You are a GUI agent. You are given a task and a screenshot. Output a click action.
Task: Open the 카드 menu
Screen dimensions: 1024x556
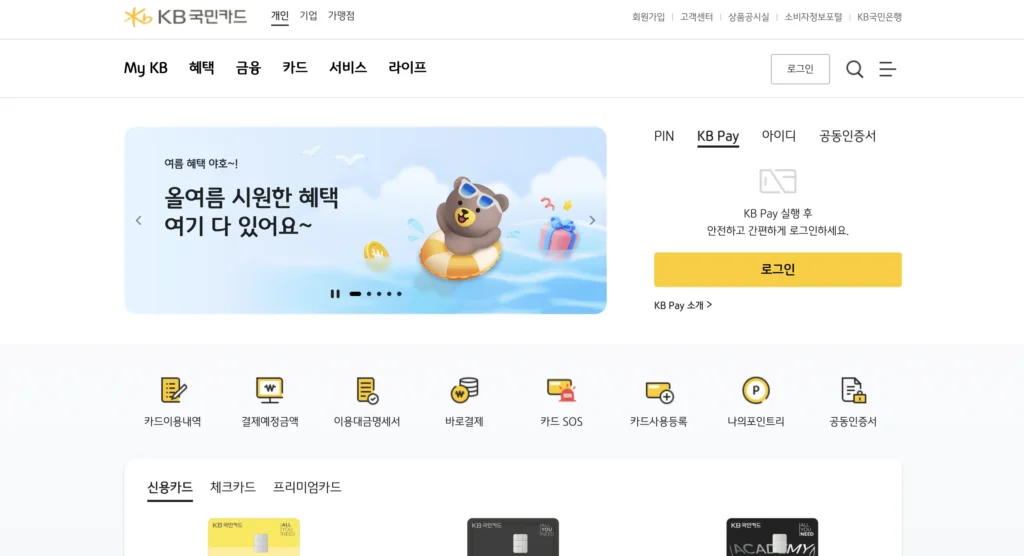295,68
